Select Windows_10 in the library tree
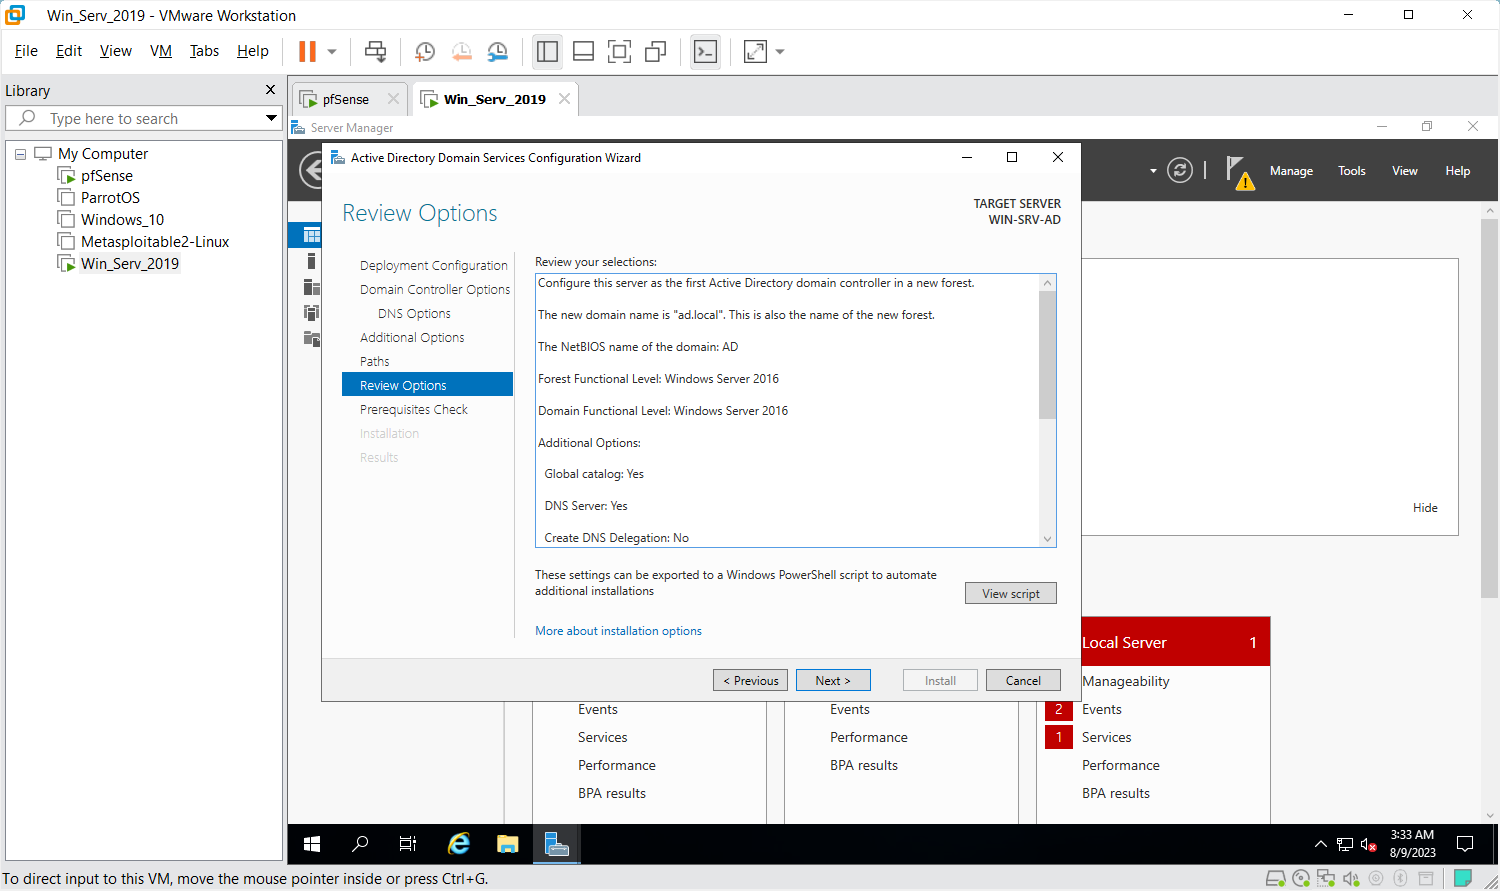 [122, 220]
